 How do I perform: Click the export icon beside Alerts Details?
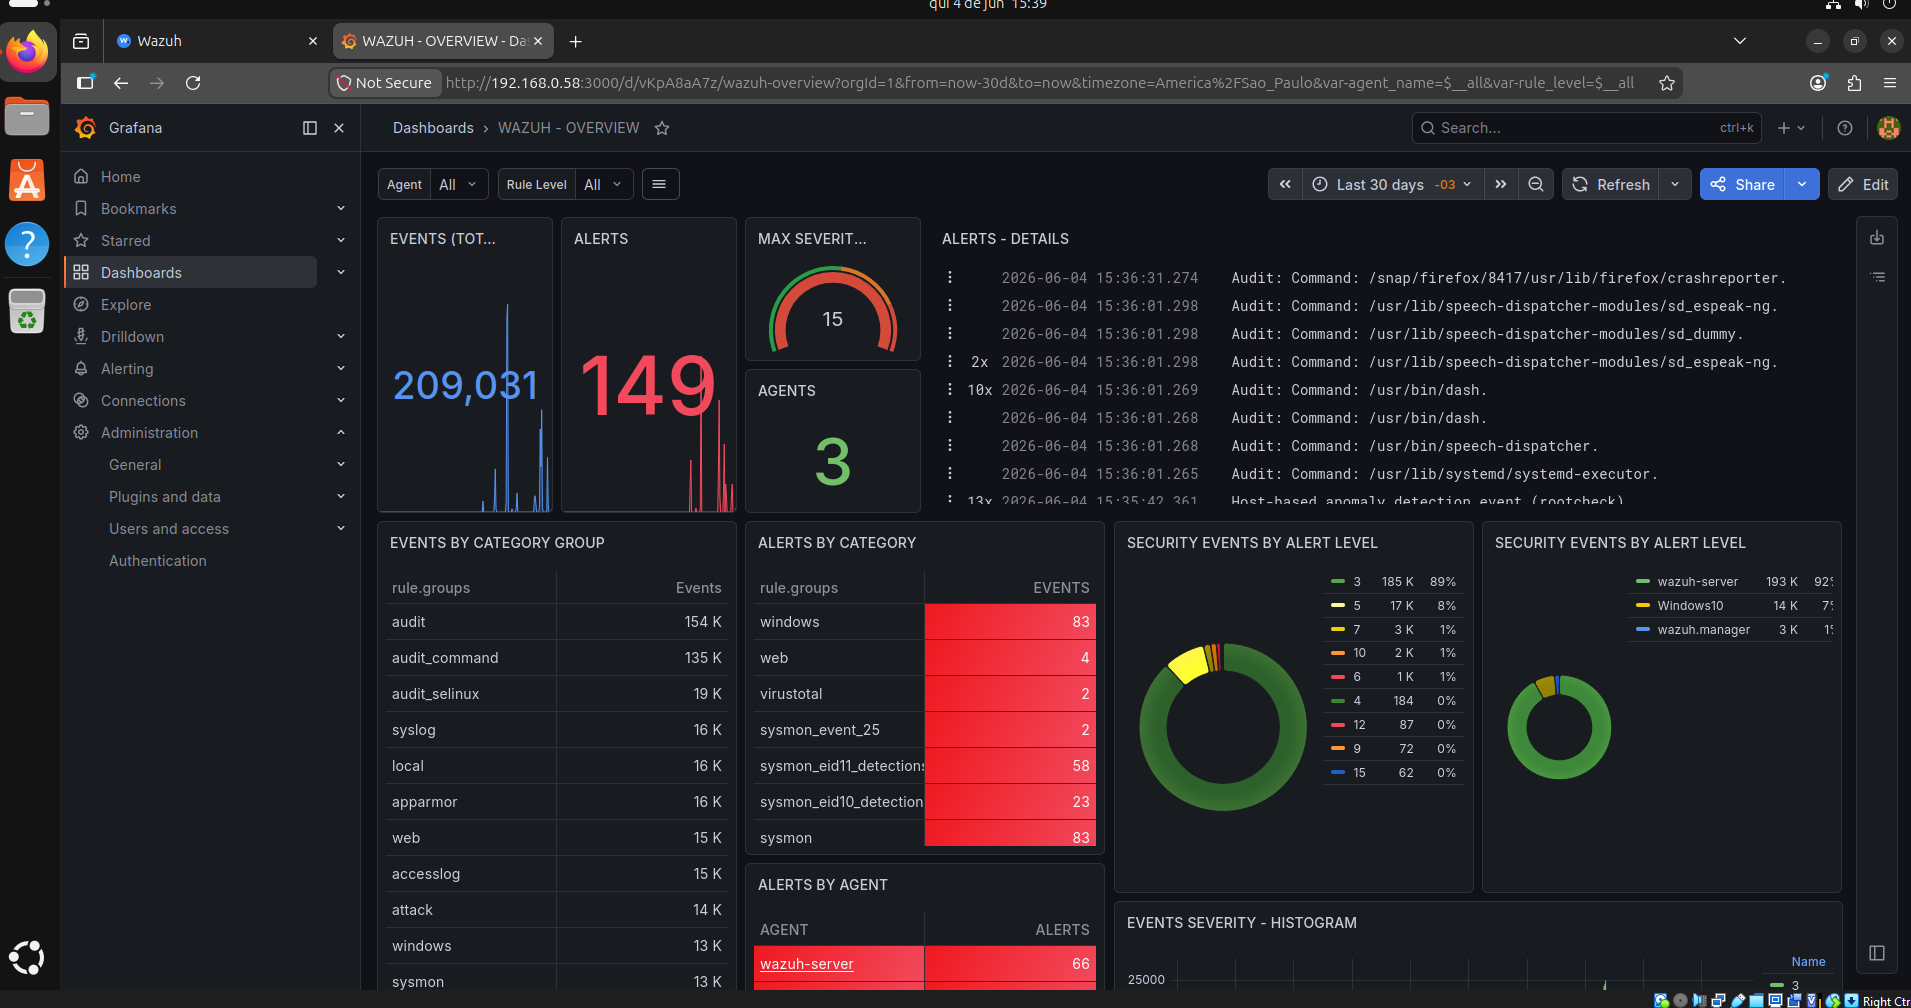(x=1877, y=238)
